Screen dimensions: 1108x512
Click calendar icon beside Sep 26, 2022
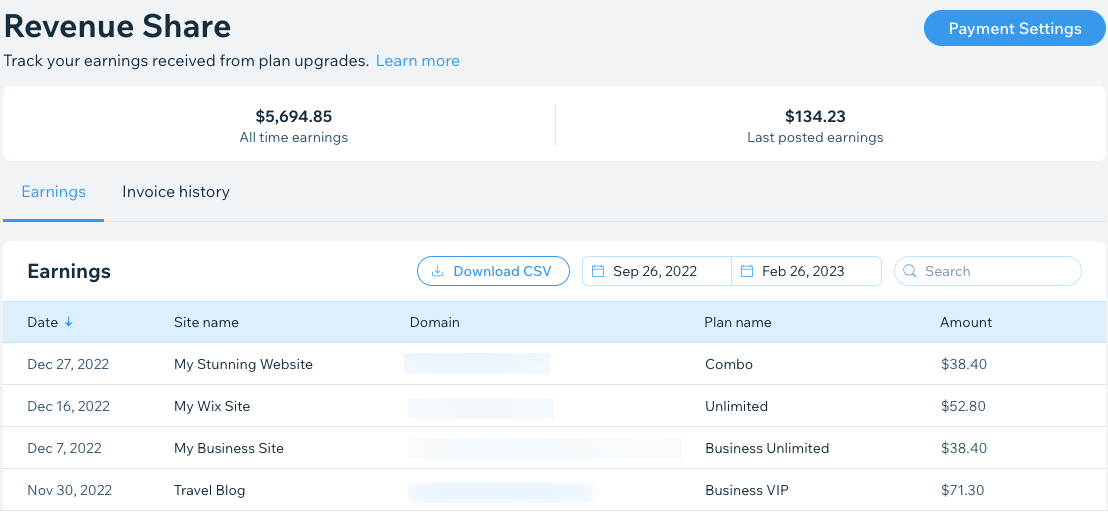pyautogui.click(x=598, y=271)
